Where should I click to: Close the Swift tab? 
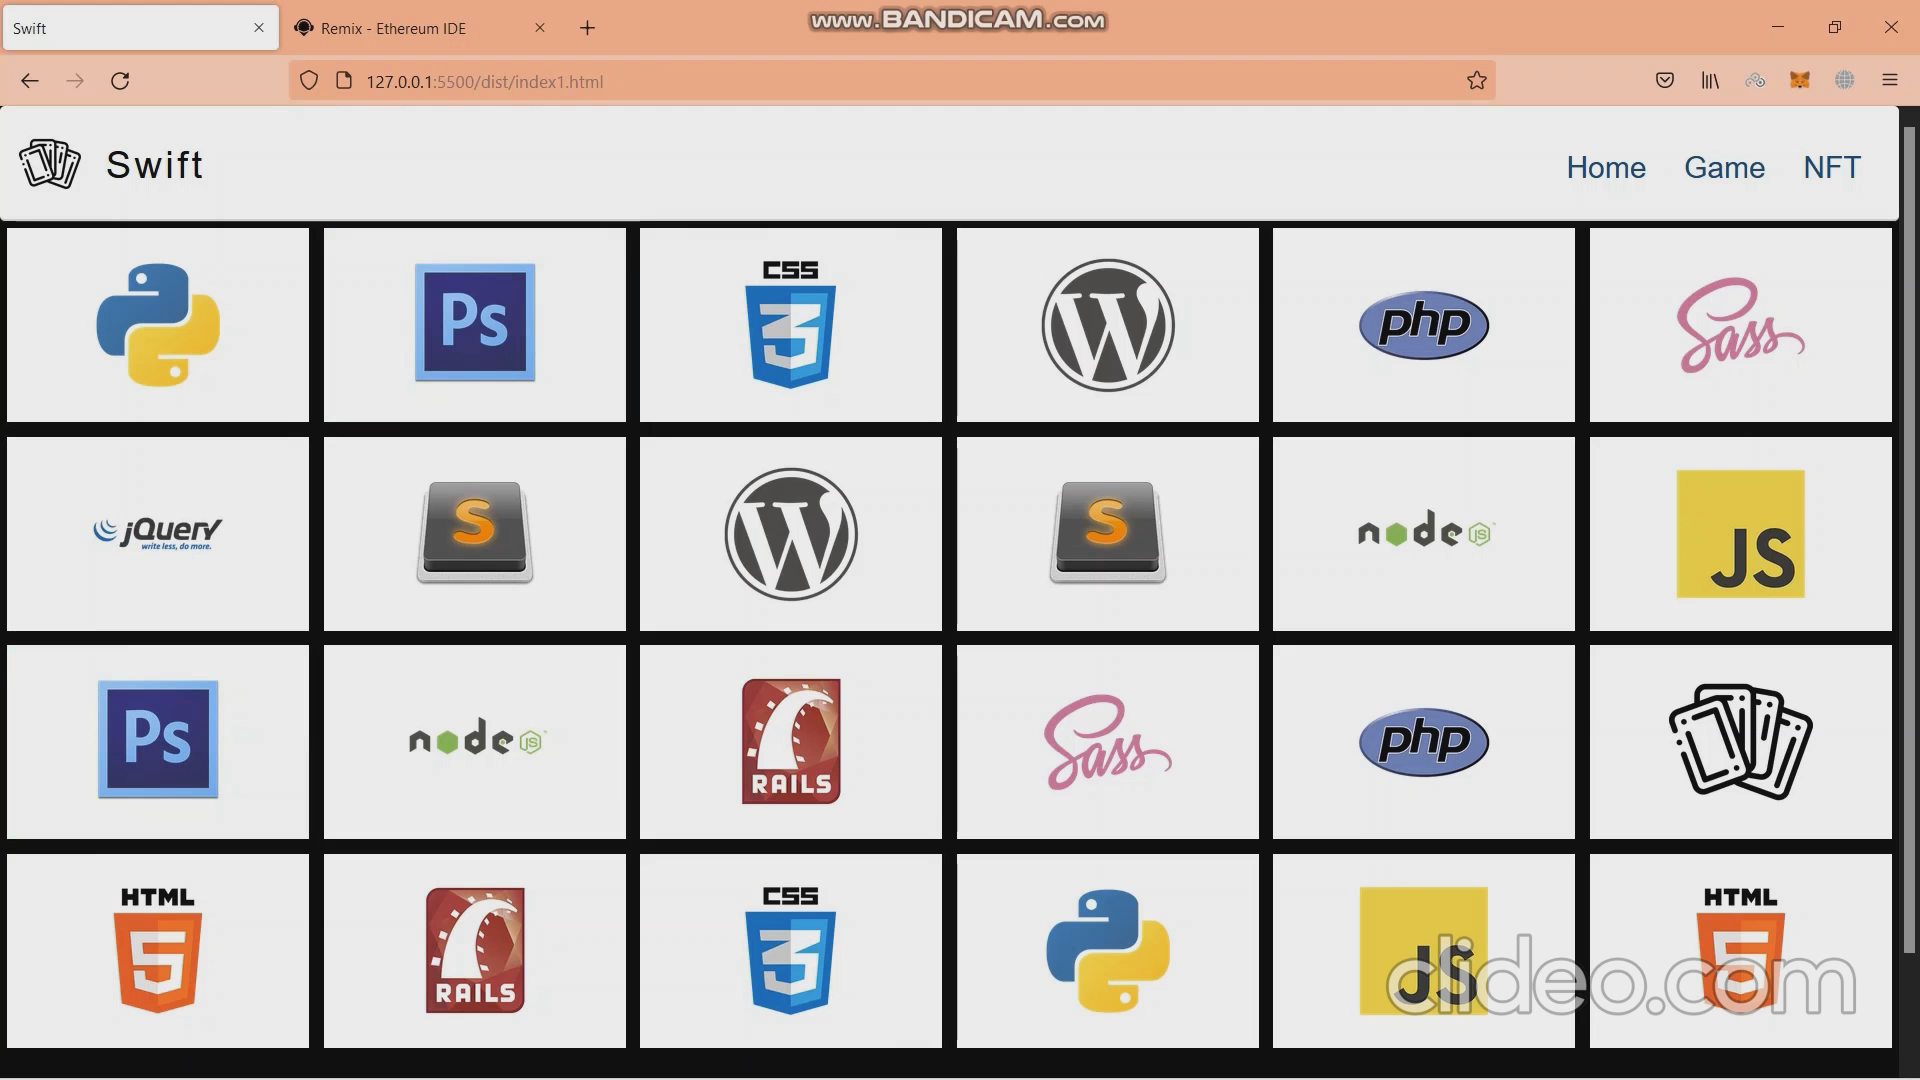click(259, 28)
